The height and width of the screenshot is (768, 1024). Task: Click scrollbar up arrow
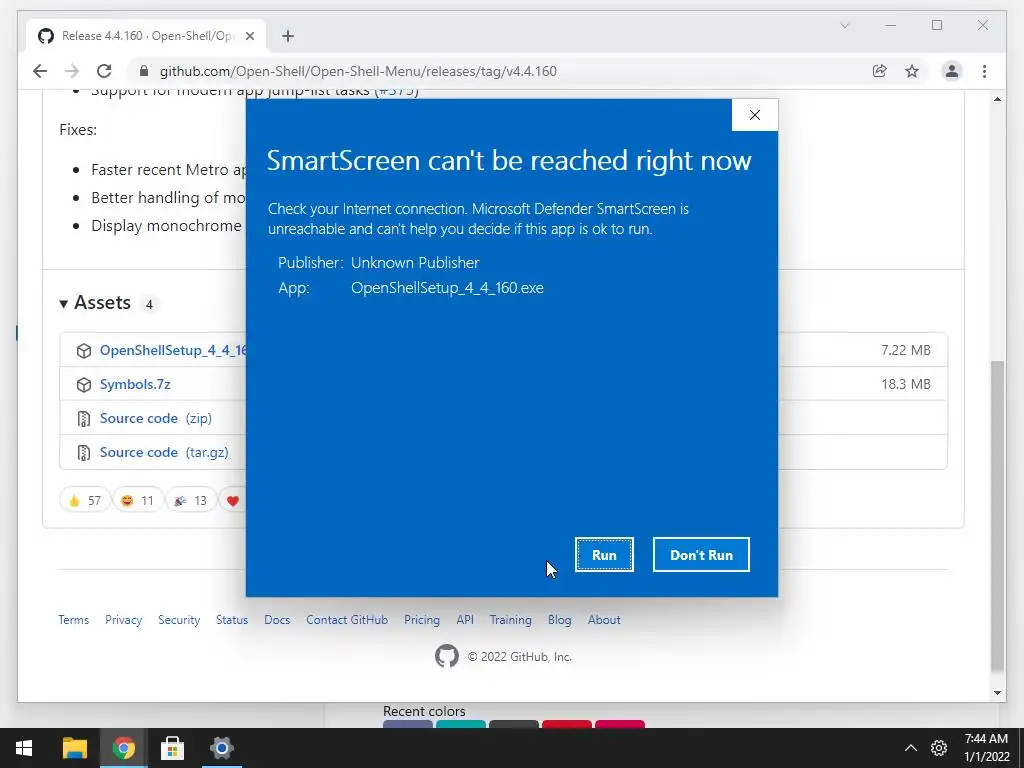(997, 99)
